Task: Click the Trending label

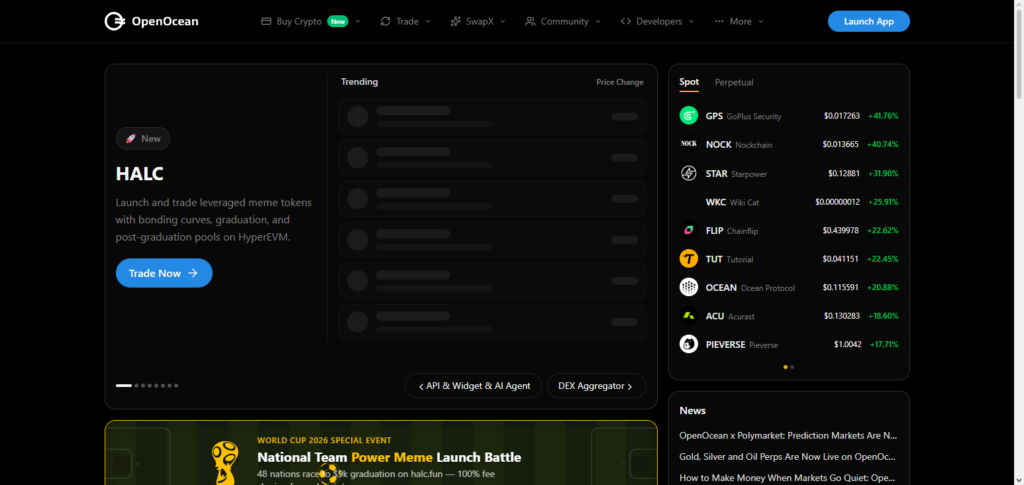Action: tap(359, 82)
